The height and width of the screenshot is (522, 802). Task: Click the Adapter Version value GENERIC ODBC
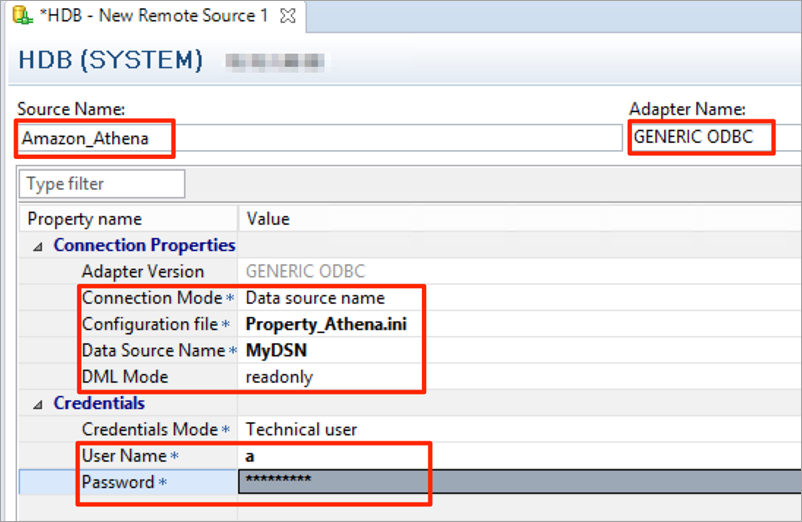pyautogui.click(x=305, y=271)
